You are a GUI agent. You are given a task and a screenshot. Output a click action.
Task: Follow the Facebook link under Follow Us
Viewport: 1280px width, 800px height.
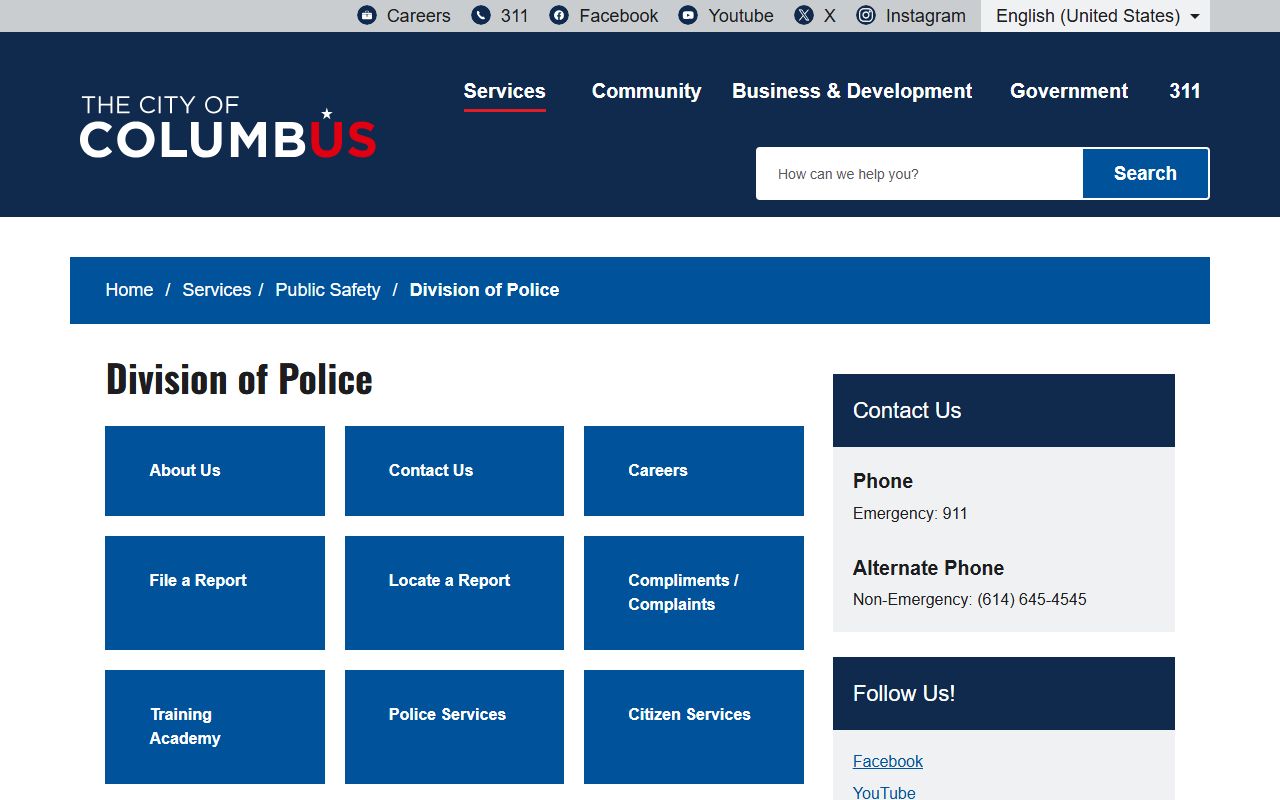[x=887, y=762]
